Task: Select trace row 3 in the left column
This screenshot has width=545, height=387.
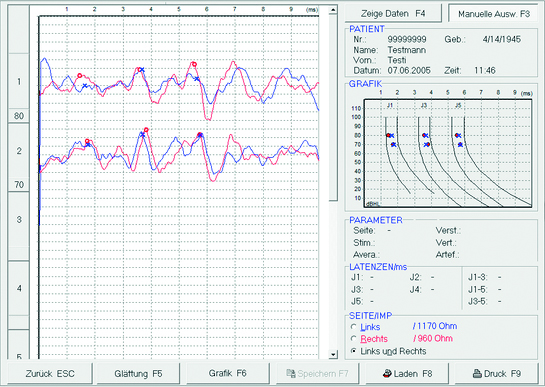Action: coord(19,220)
